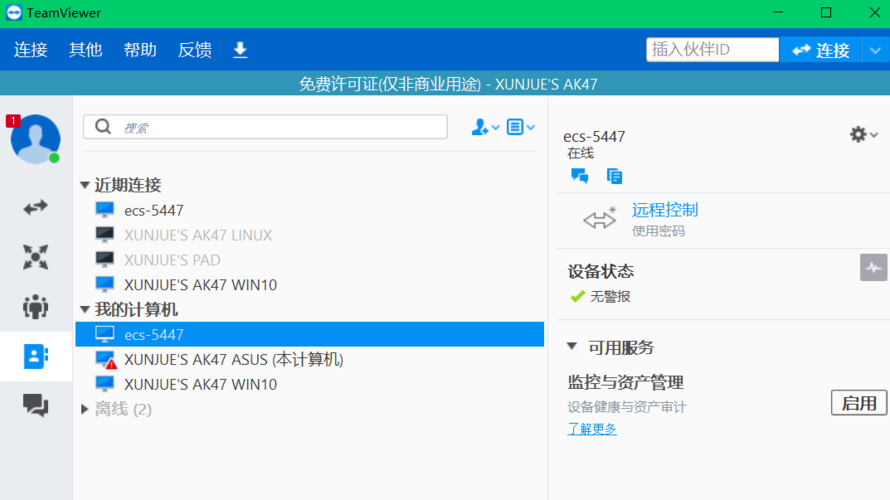Click the user account avatar
The height and width of the screenshot is (500, 890).
click(x=35, y=139)
